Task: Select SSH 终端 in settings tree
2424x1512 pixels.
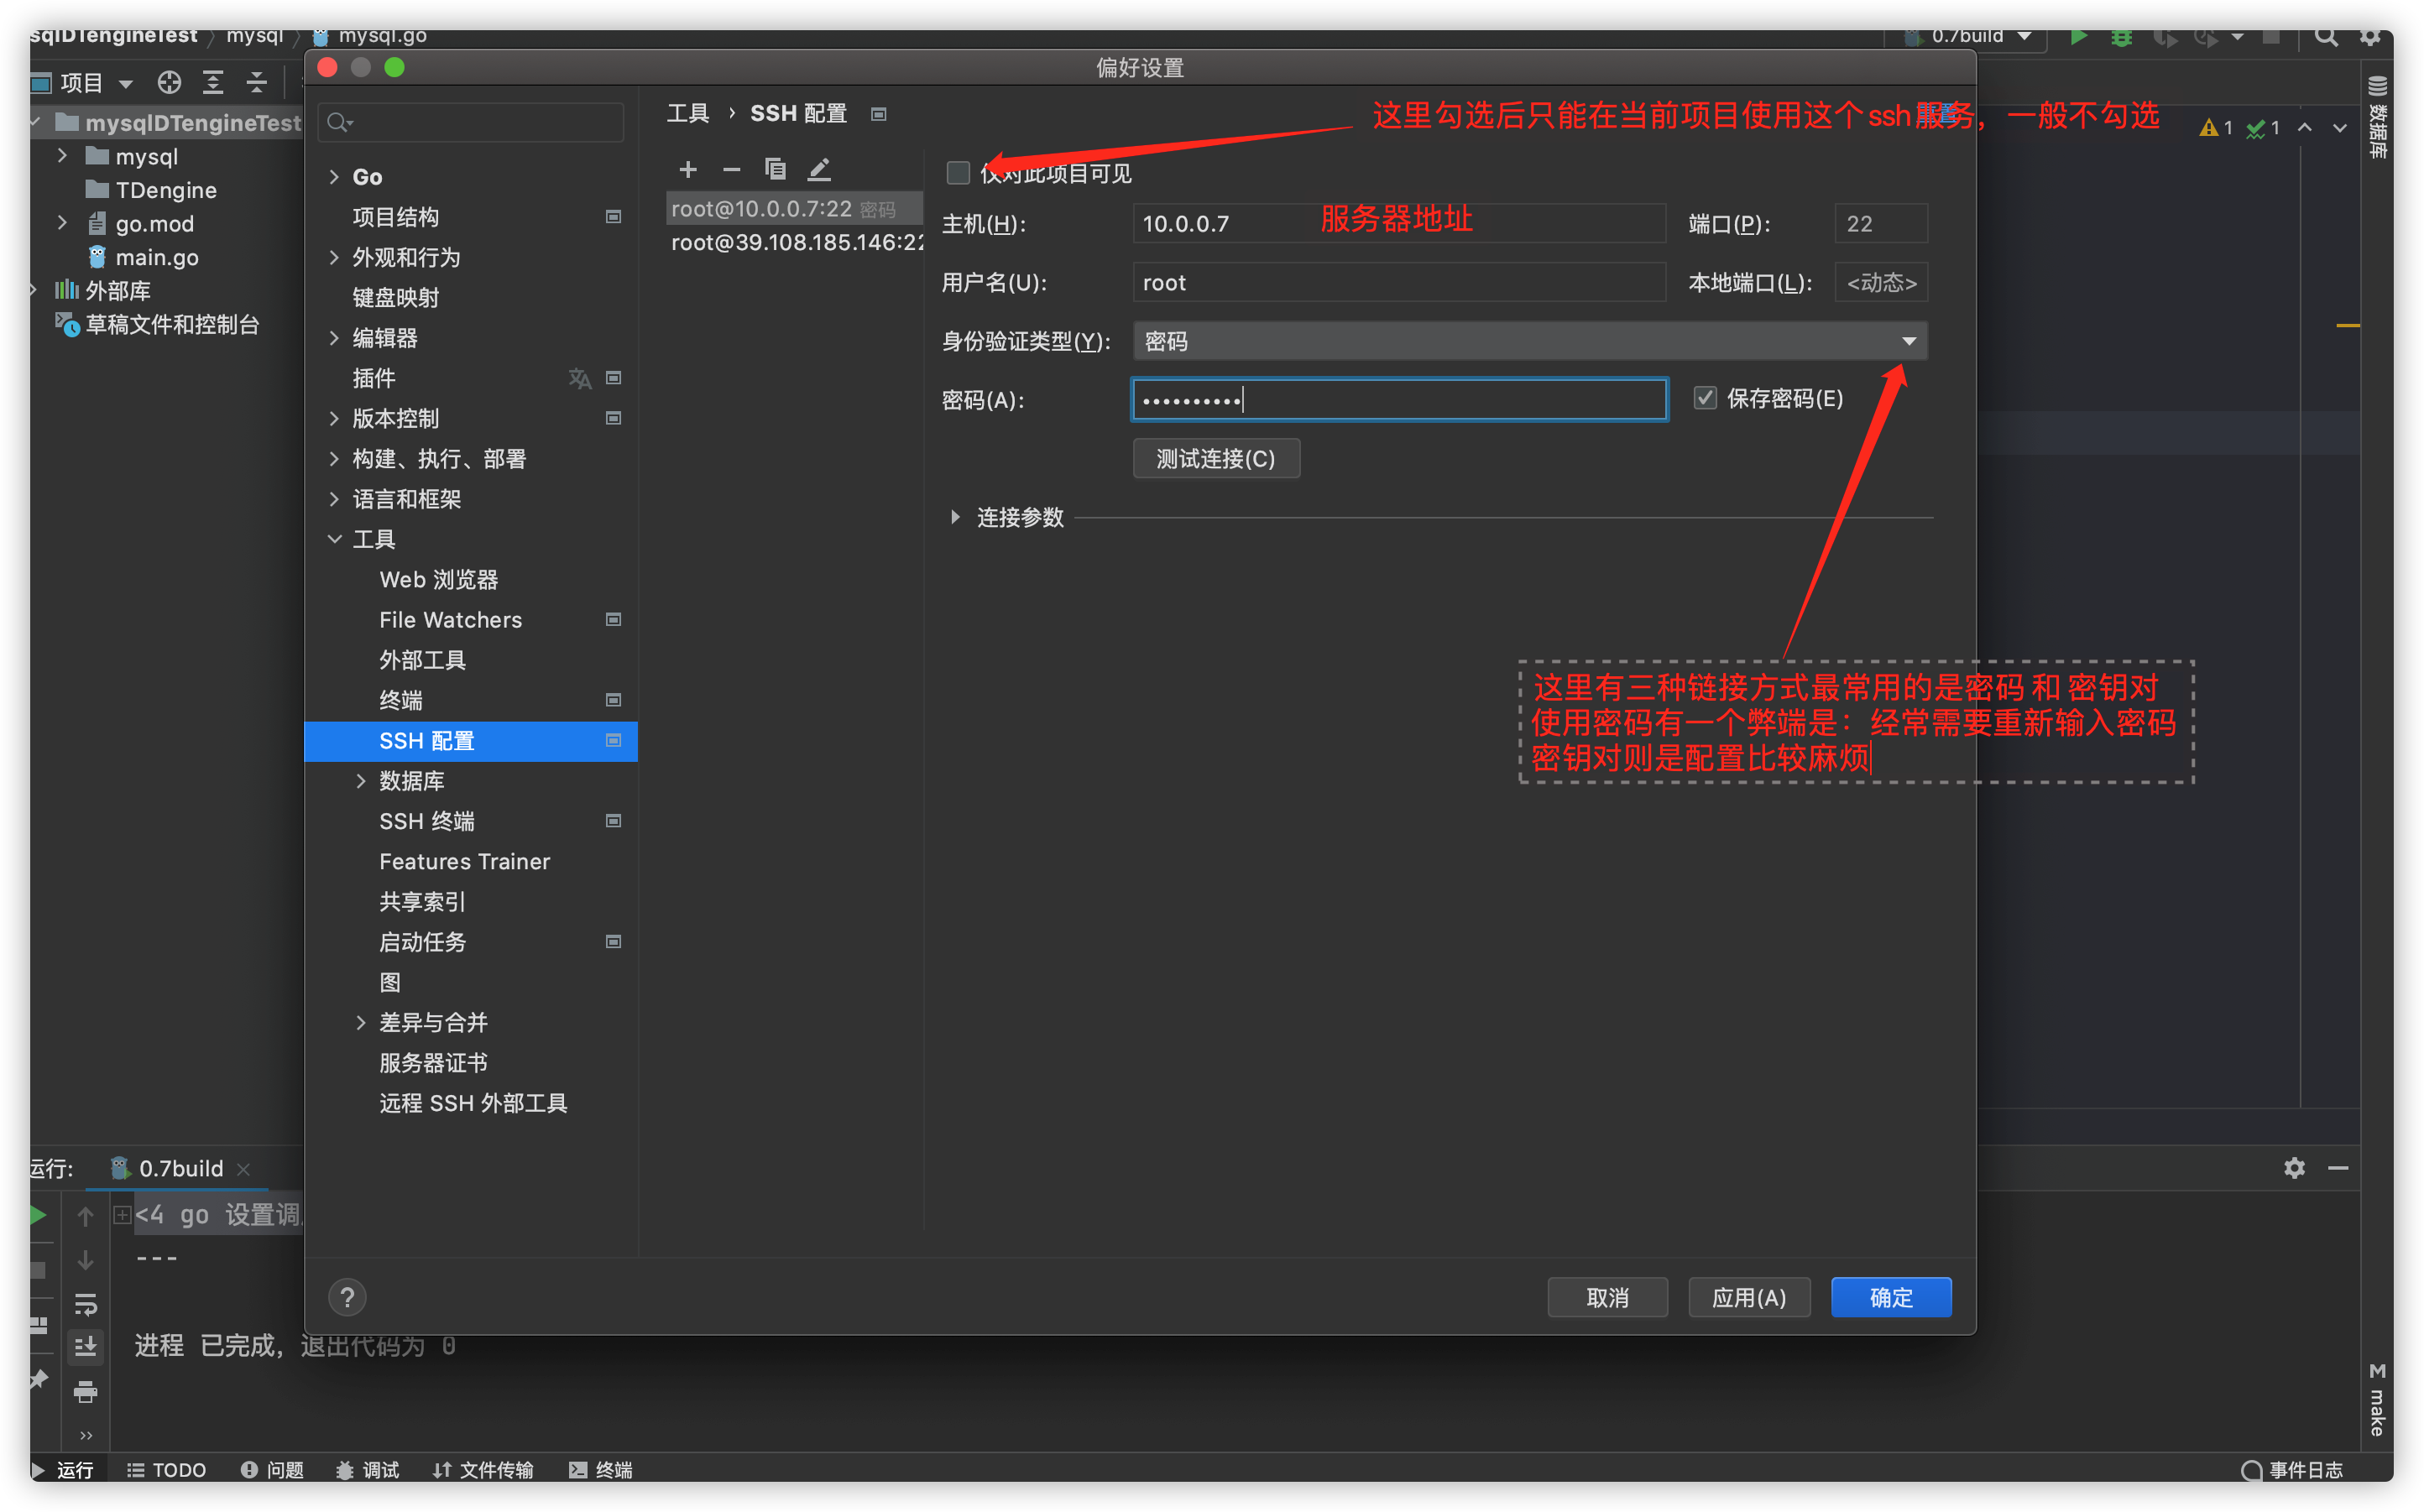Action: tap(427, 821)
